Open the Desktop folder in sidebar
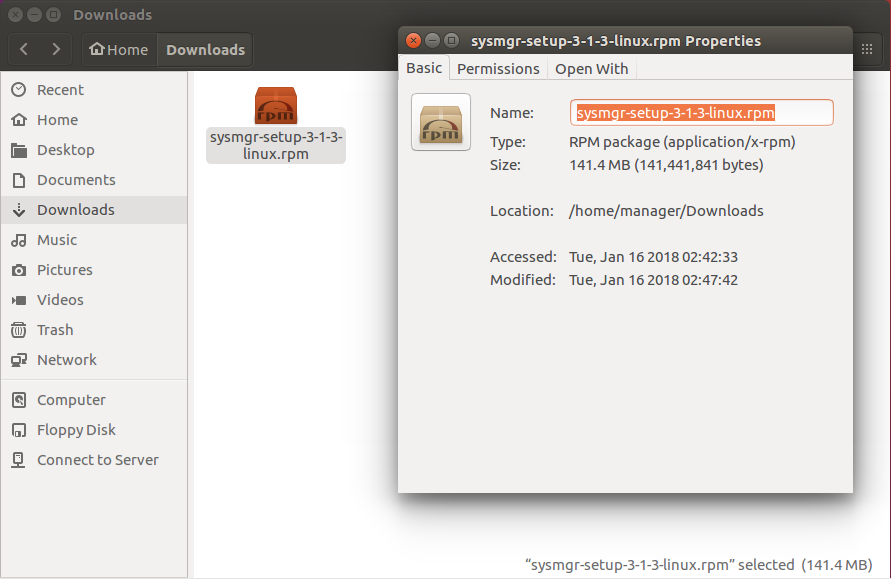The height and width of the screenshot is (579, 891). [94, 150]
